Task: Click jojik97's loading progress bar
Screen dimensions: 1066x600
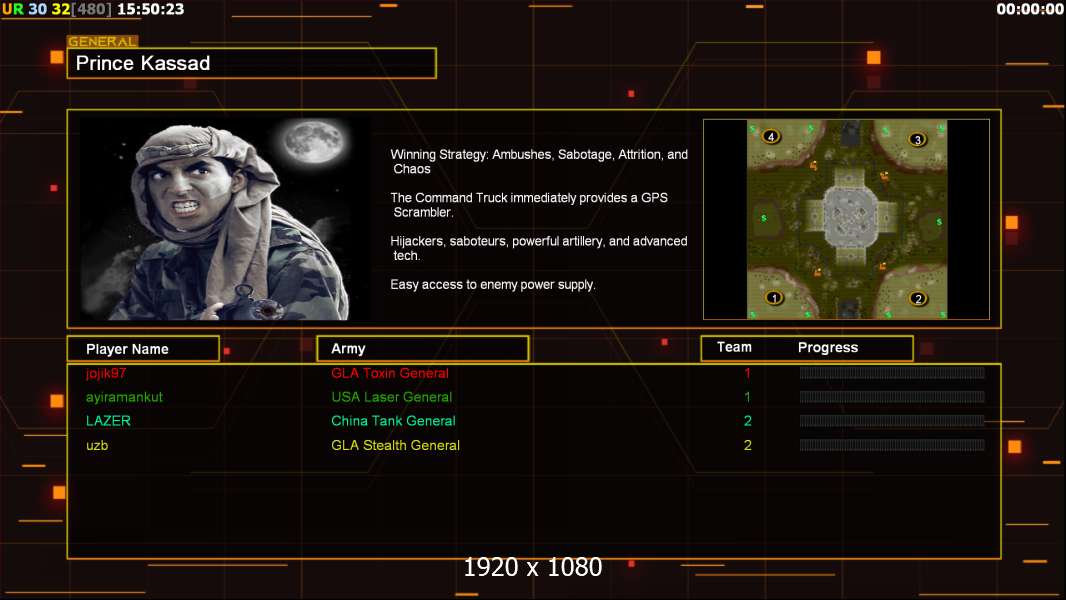Action: point(892,372)
